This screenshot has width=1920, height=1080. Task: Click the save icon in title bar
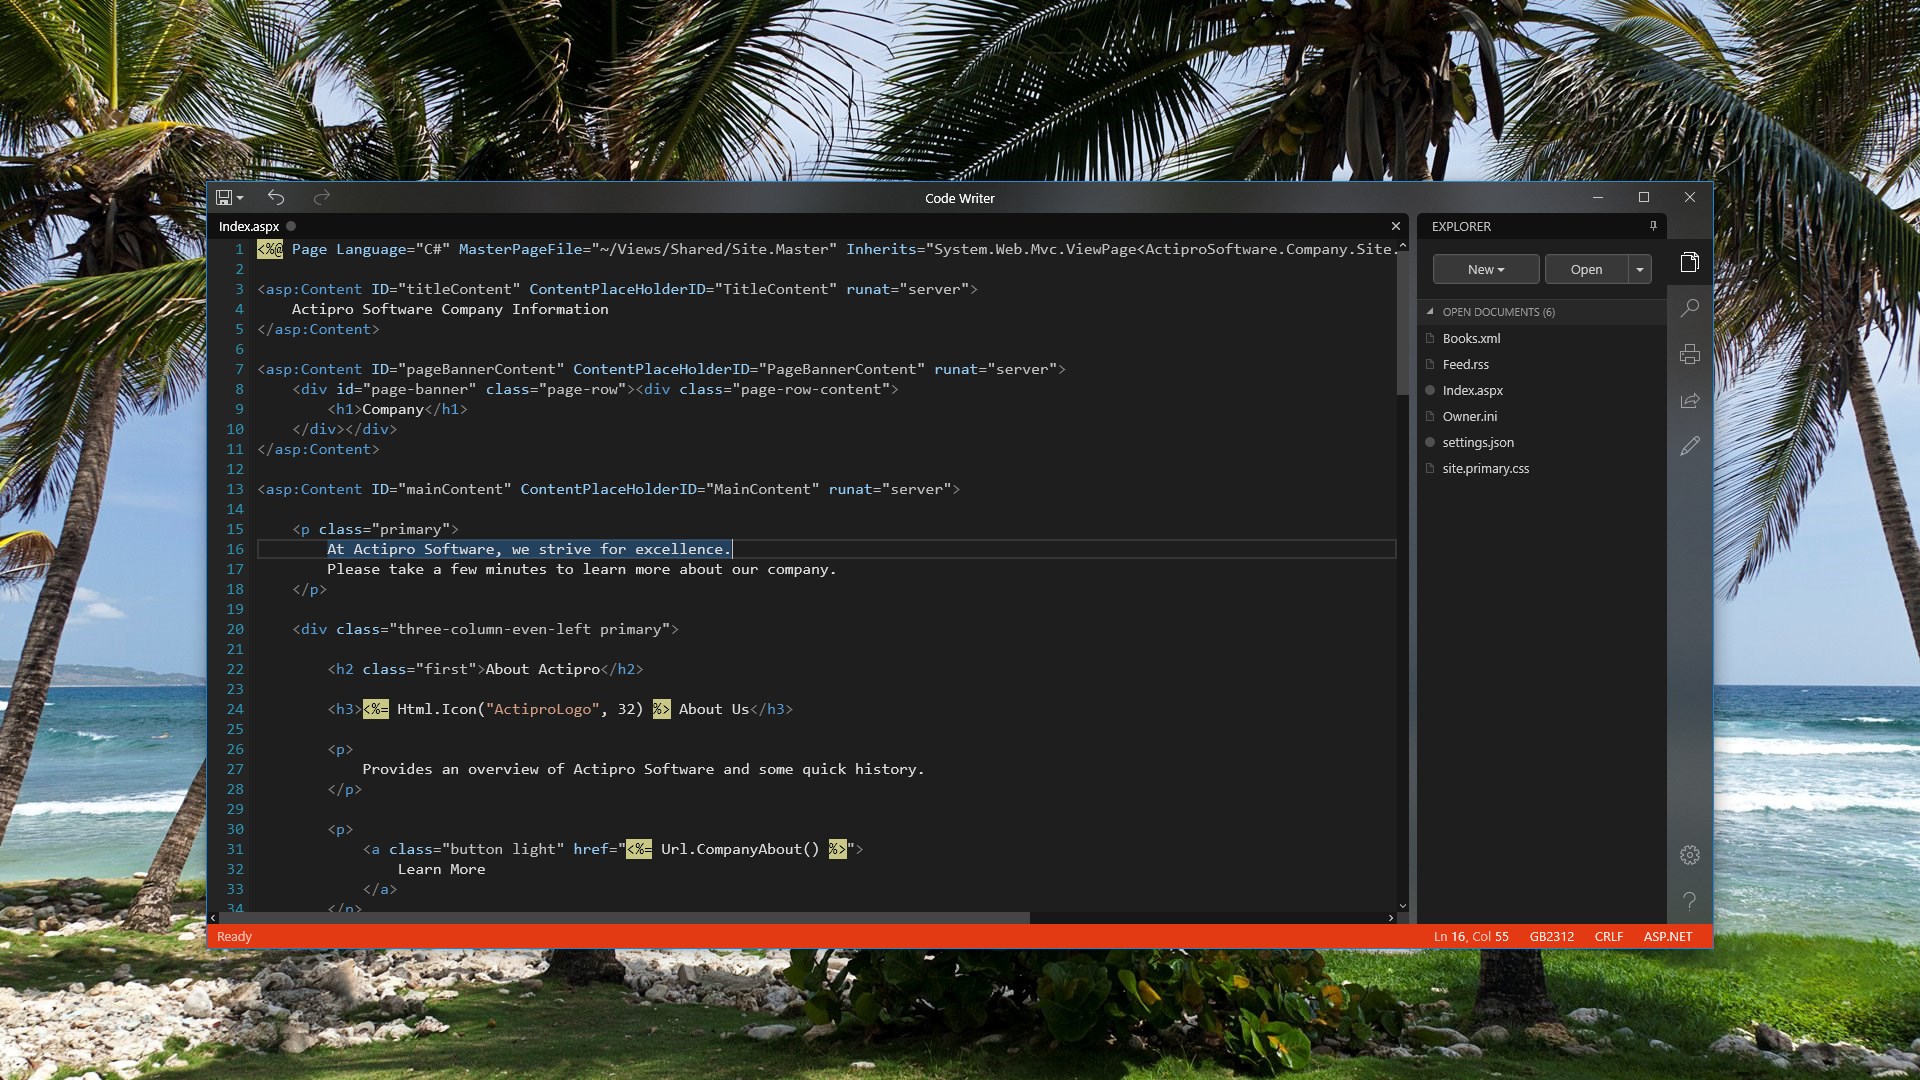point(224,198)
